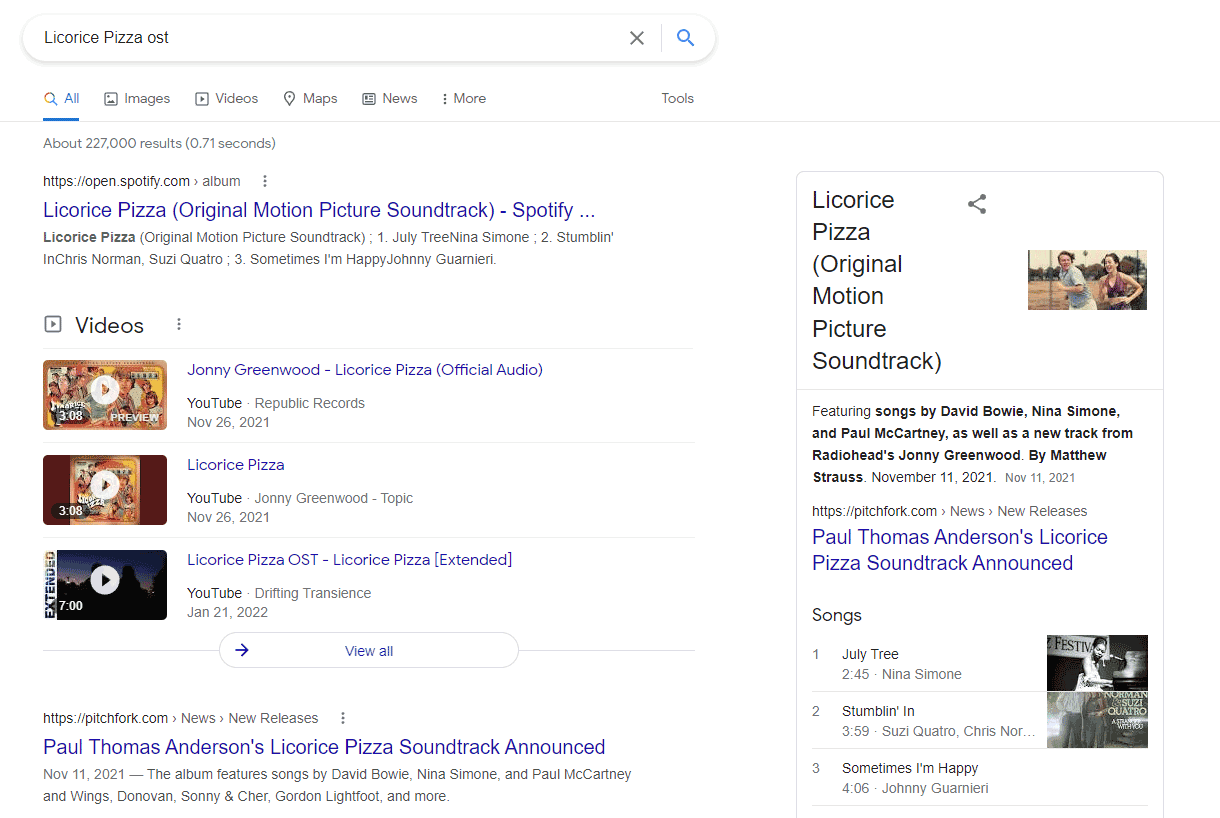Click the About 227,000 results text
Screen dimensions: 1220x818
click(x=159, y=143)
